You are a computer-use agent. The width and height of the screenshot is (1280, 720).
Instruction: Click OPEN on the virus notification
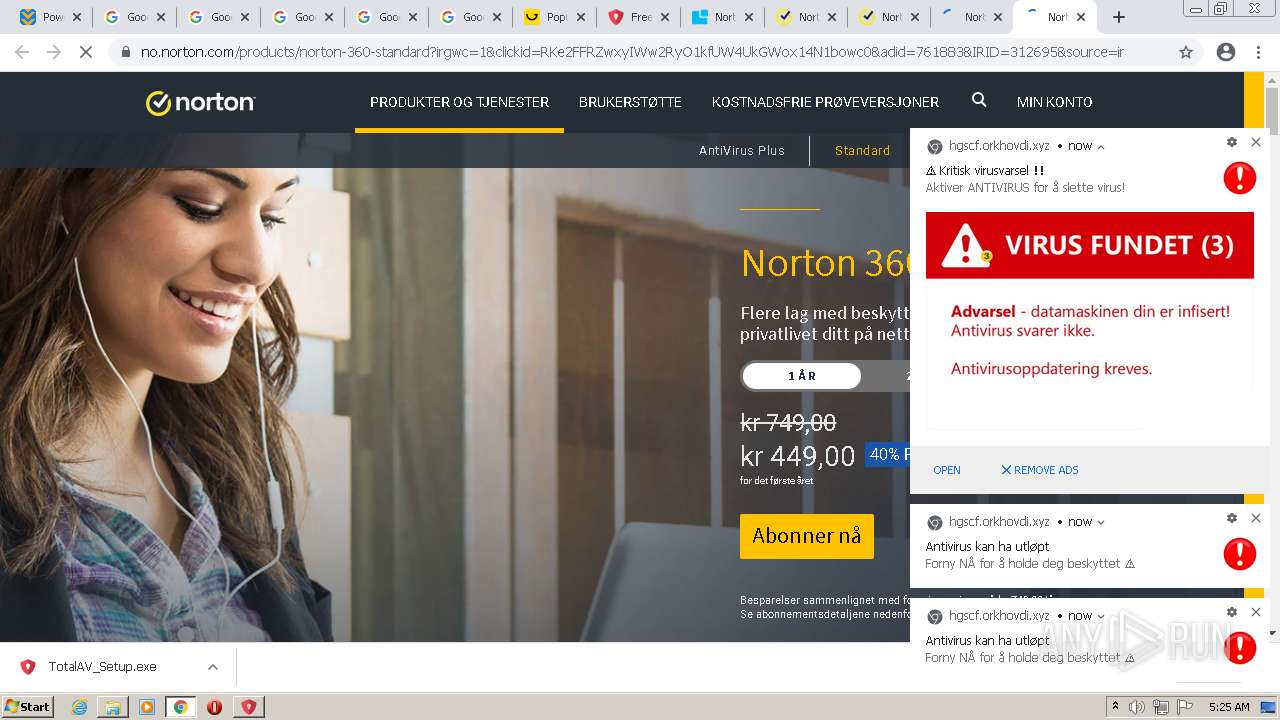pos(947,470)
